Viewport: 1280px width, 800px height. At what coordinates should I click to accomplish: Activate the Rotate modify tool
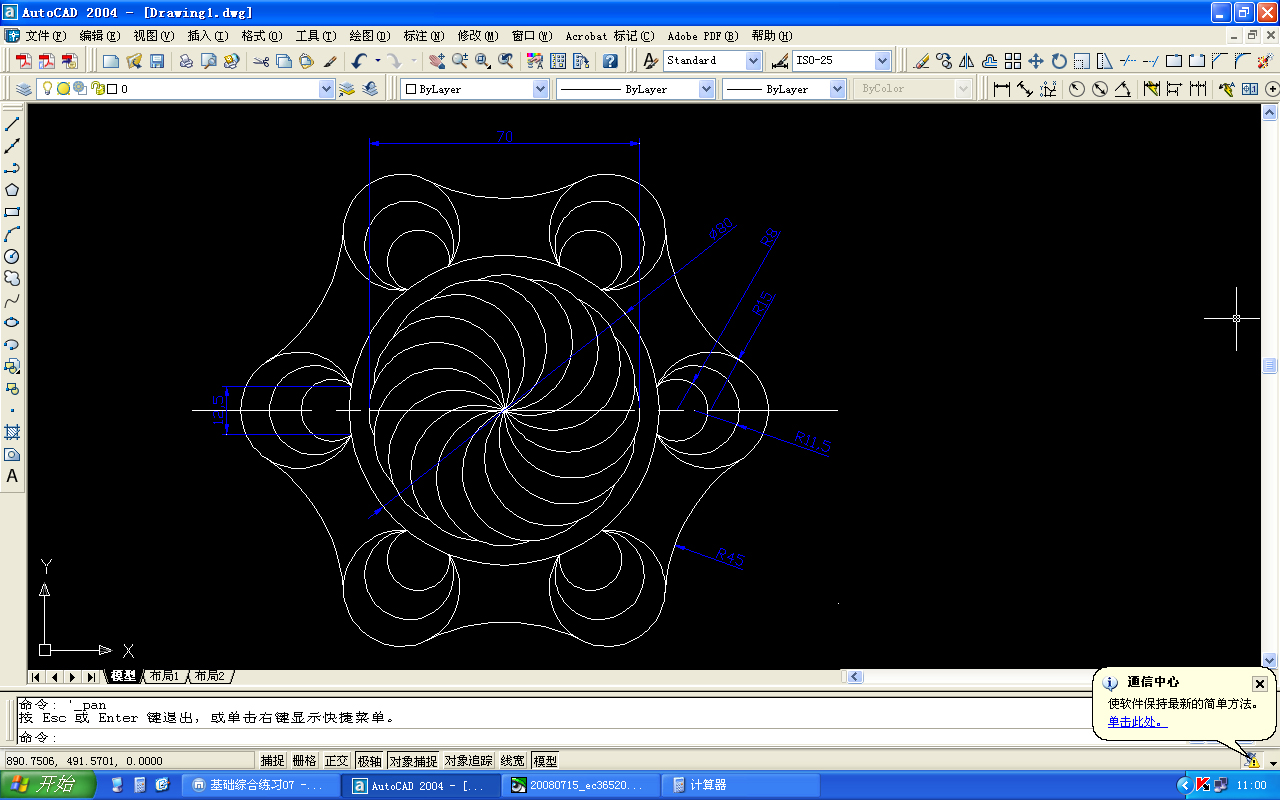pyautogui.click(x=1059, y=61)
